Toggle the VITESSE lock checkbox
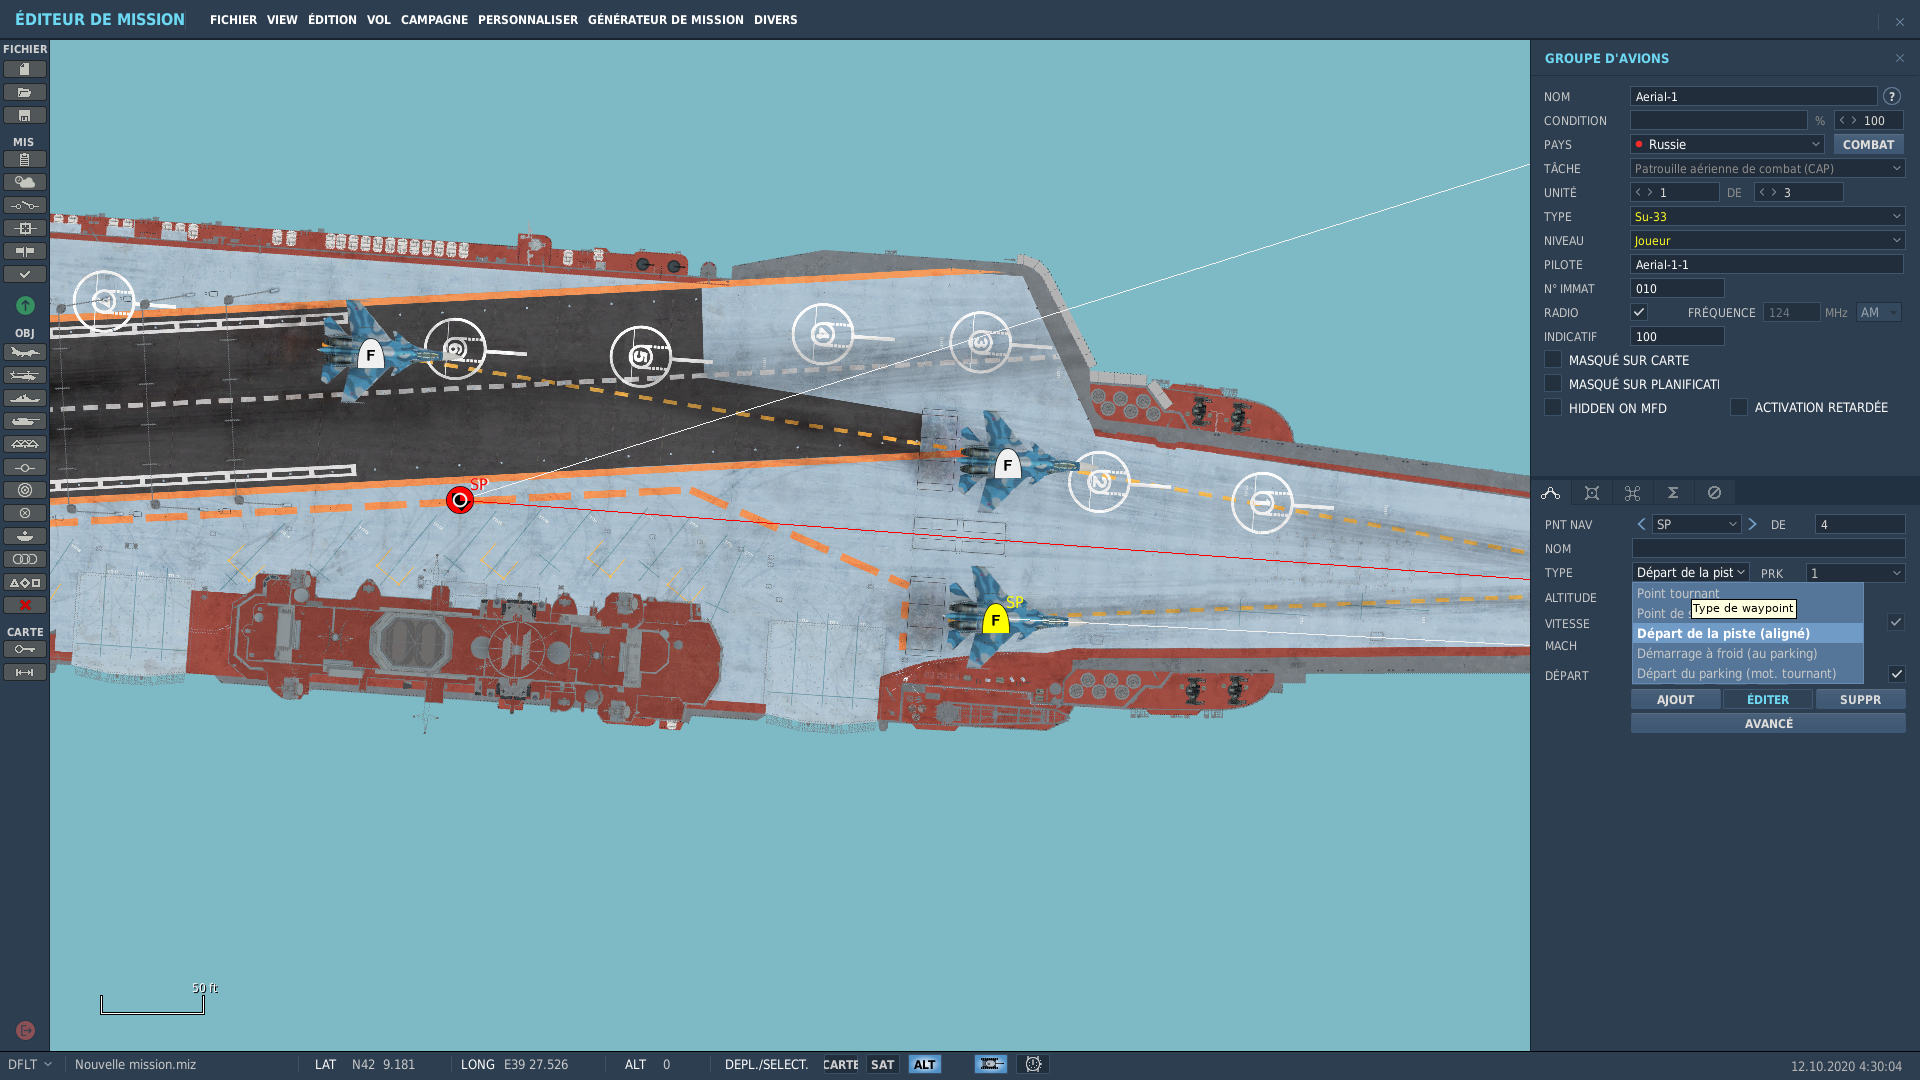Image resolution: width=1920 pixels, height=1080 pixels. point(1896,622)
